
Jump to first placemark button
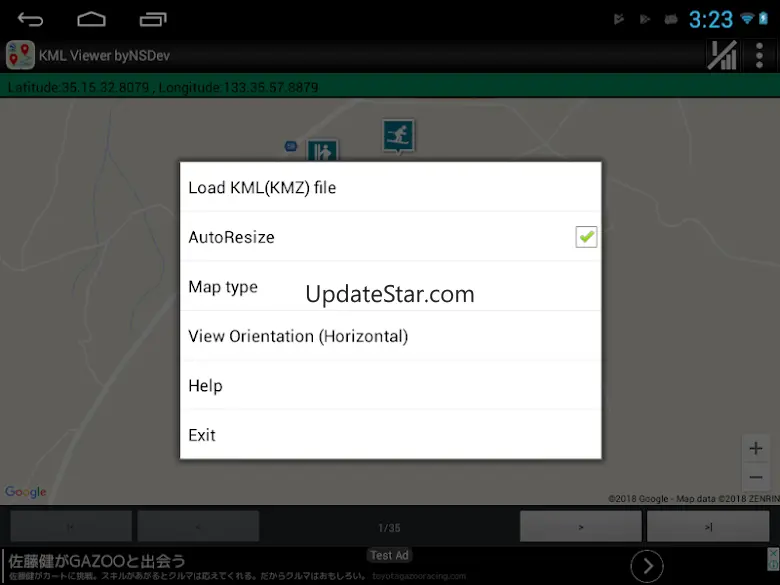coord(71,526)
